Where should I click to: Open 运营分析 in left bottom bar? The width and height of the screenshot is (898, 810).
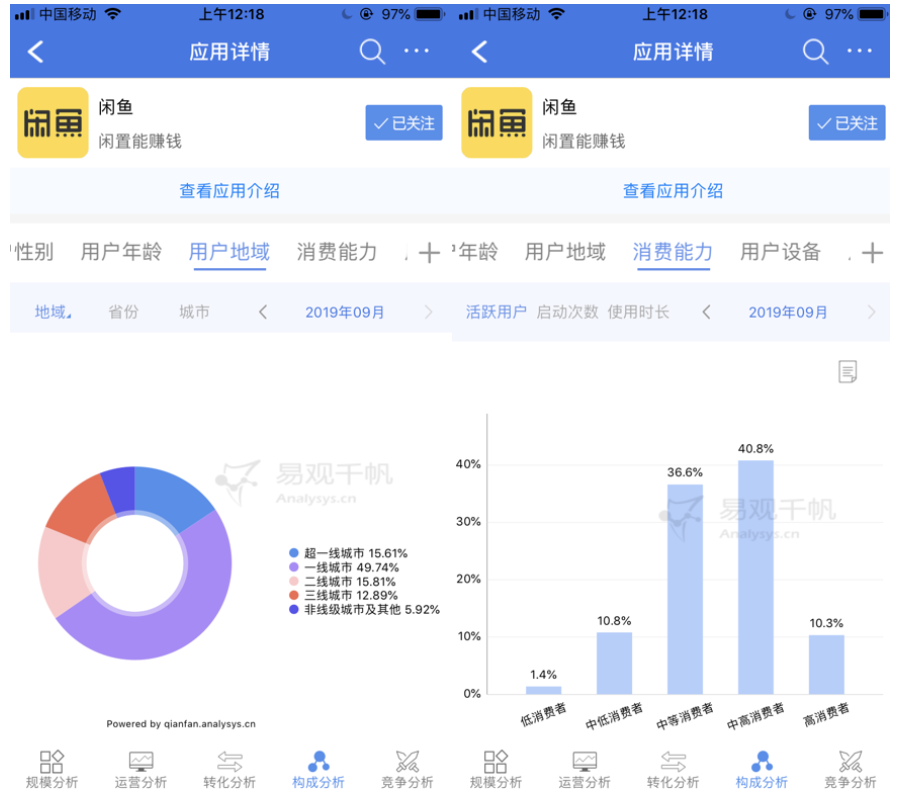click(x=141, y=770)
